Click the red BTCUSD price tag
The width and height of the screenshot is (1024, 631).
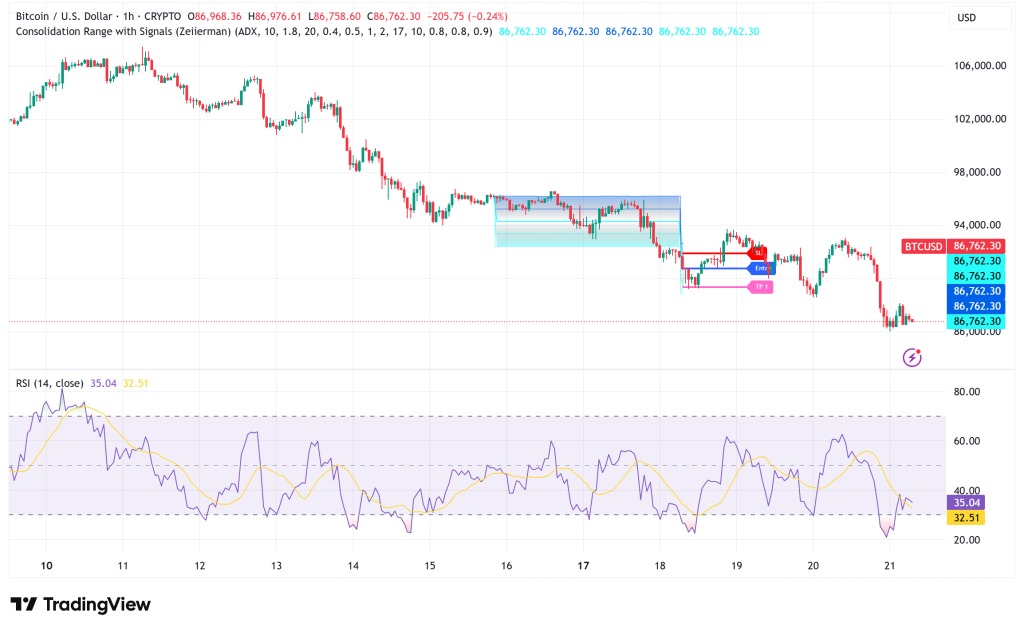[923, 246]
